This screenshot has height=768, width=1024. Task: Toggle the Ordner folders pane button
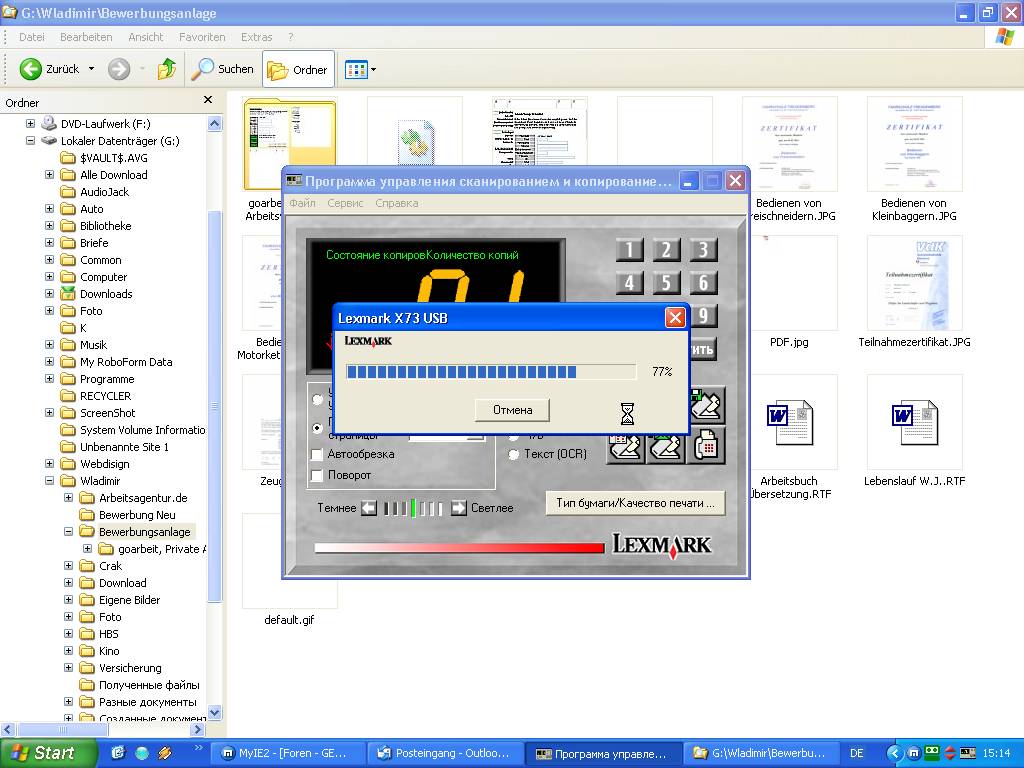pyautogui.click(x=298, y=69)
